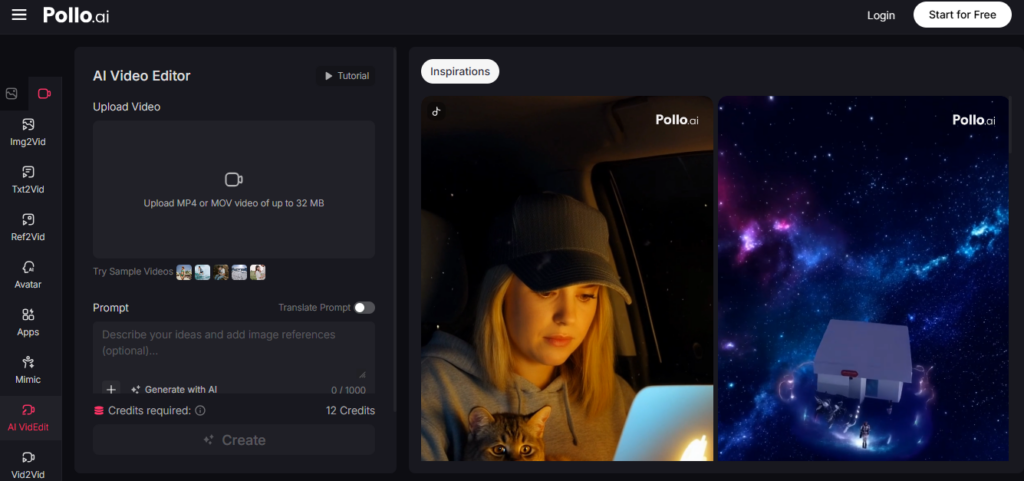
Task: Open the galaxy house inspiration video
Action: (863, 279)
